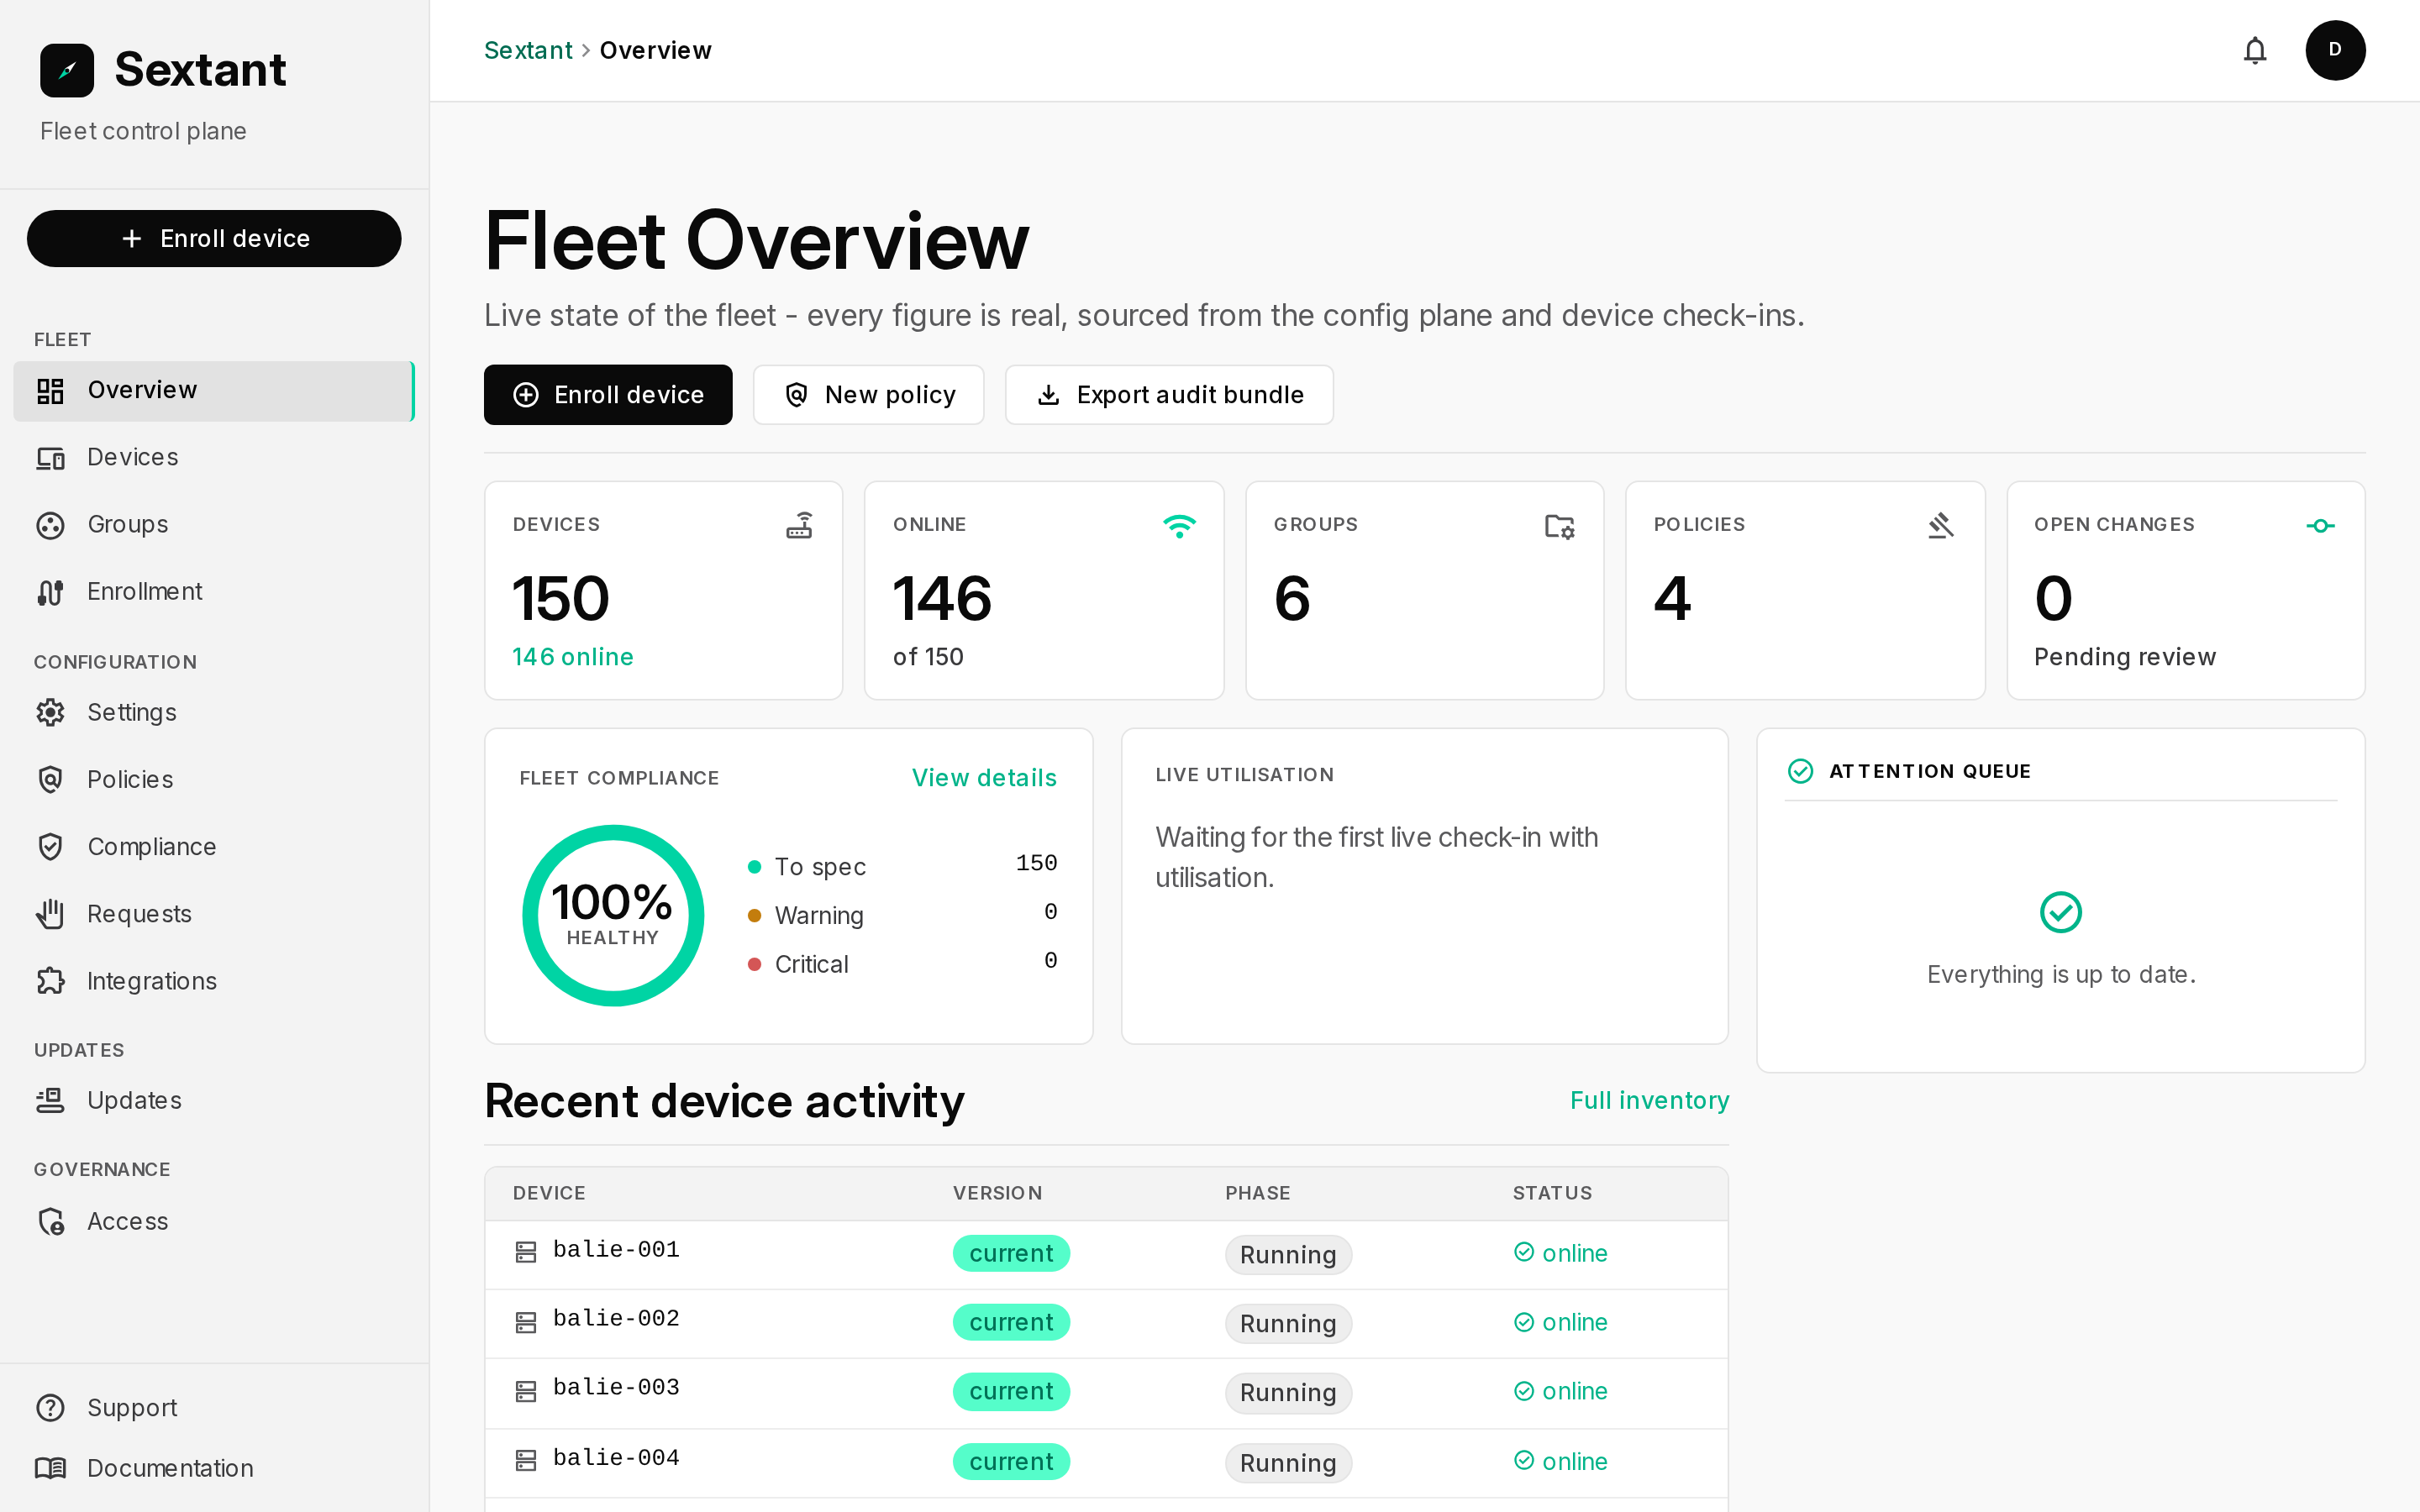Open Groups from the sidebar
The height and width of the screenshot is (1512, 2420).
tap(214, 524)
